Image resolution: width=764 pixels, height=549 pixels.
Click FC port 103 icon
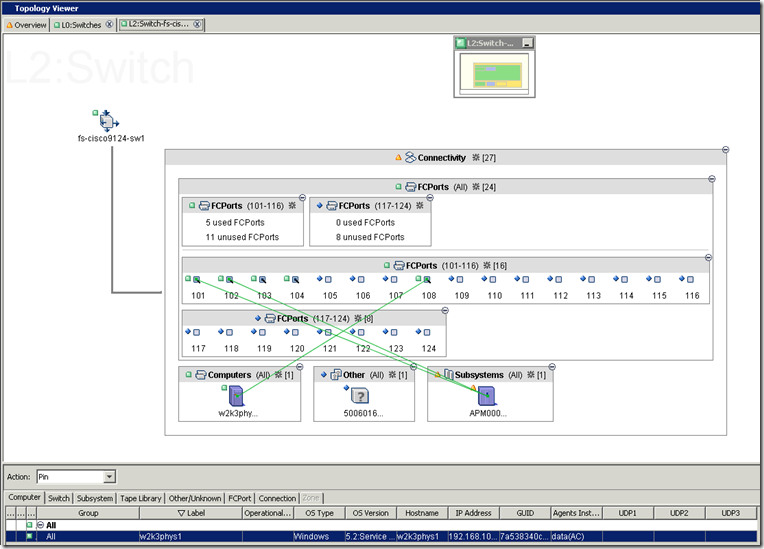[x=263, y=280]
